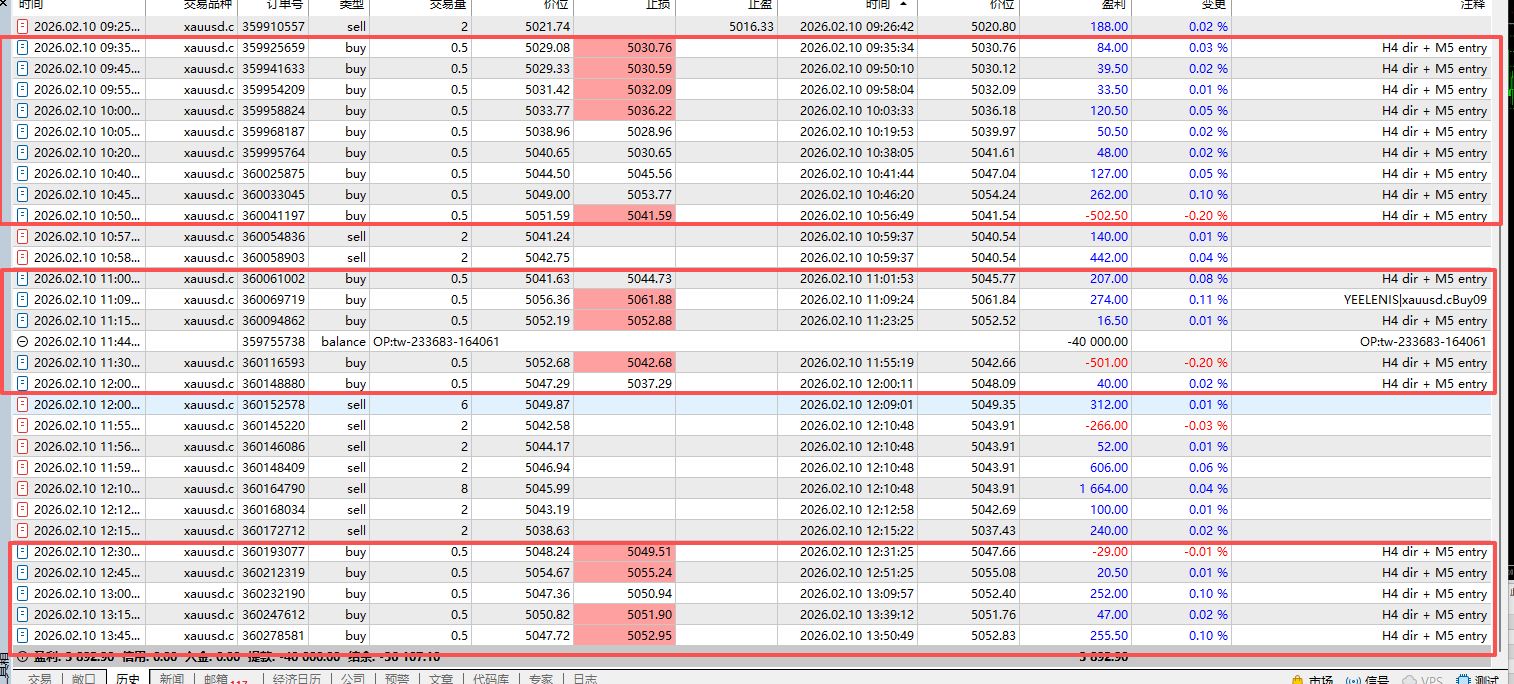This screenshot has height=684, width=1514.
Task: Sort by the 订单号 column header
Action: click(285, 6)
